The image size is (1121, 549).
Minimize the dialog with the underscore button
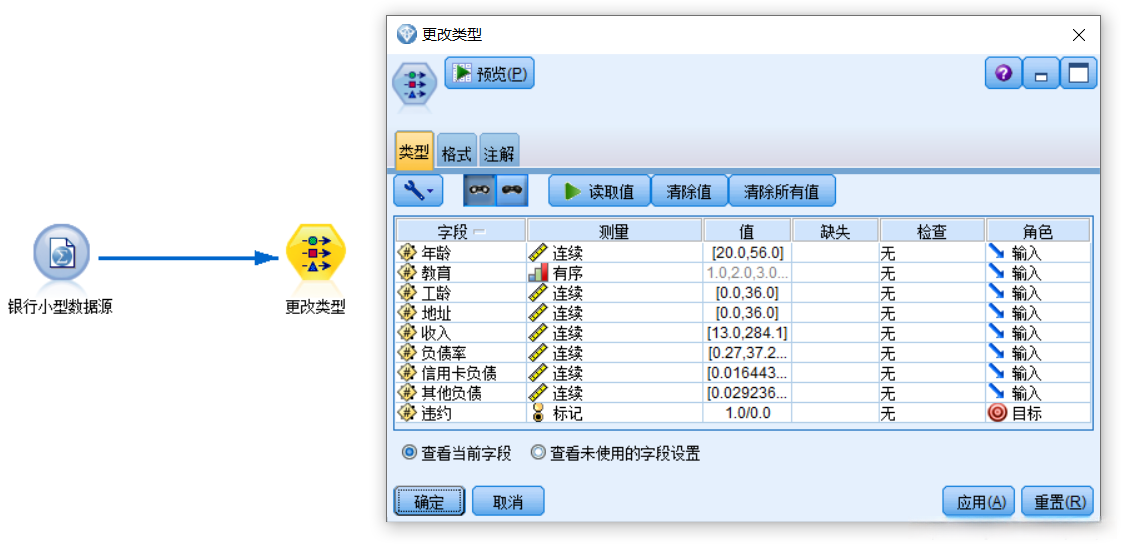[x=1041, y=74]
